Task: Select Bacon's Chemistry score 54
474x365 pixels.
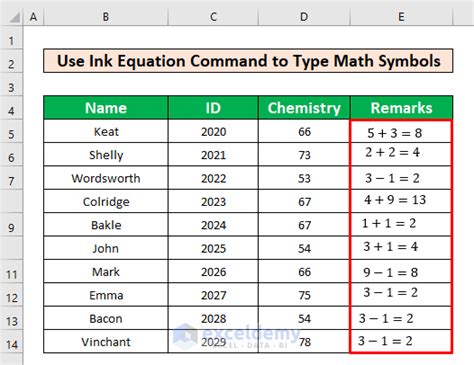Action: (x=304, y=318)
